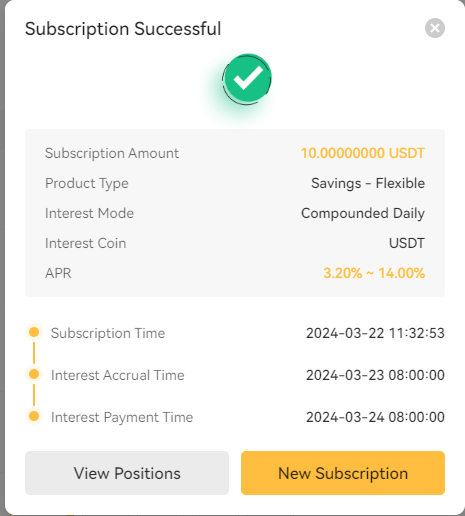Click the Interest Payment Time timeline dot
Screen dimensions: 465x516
coord(34,416)
